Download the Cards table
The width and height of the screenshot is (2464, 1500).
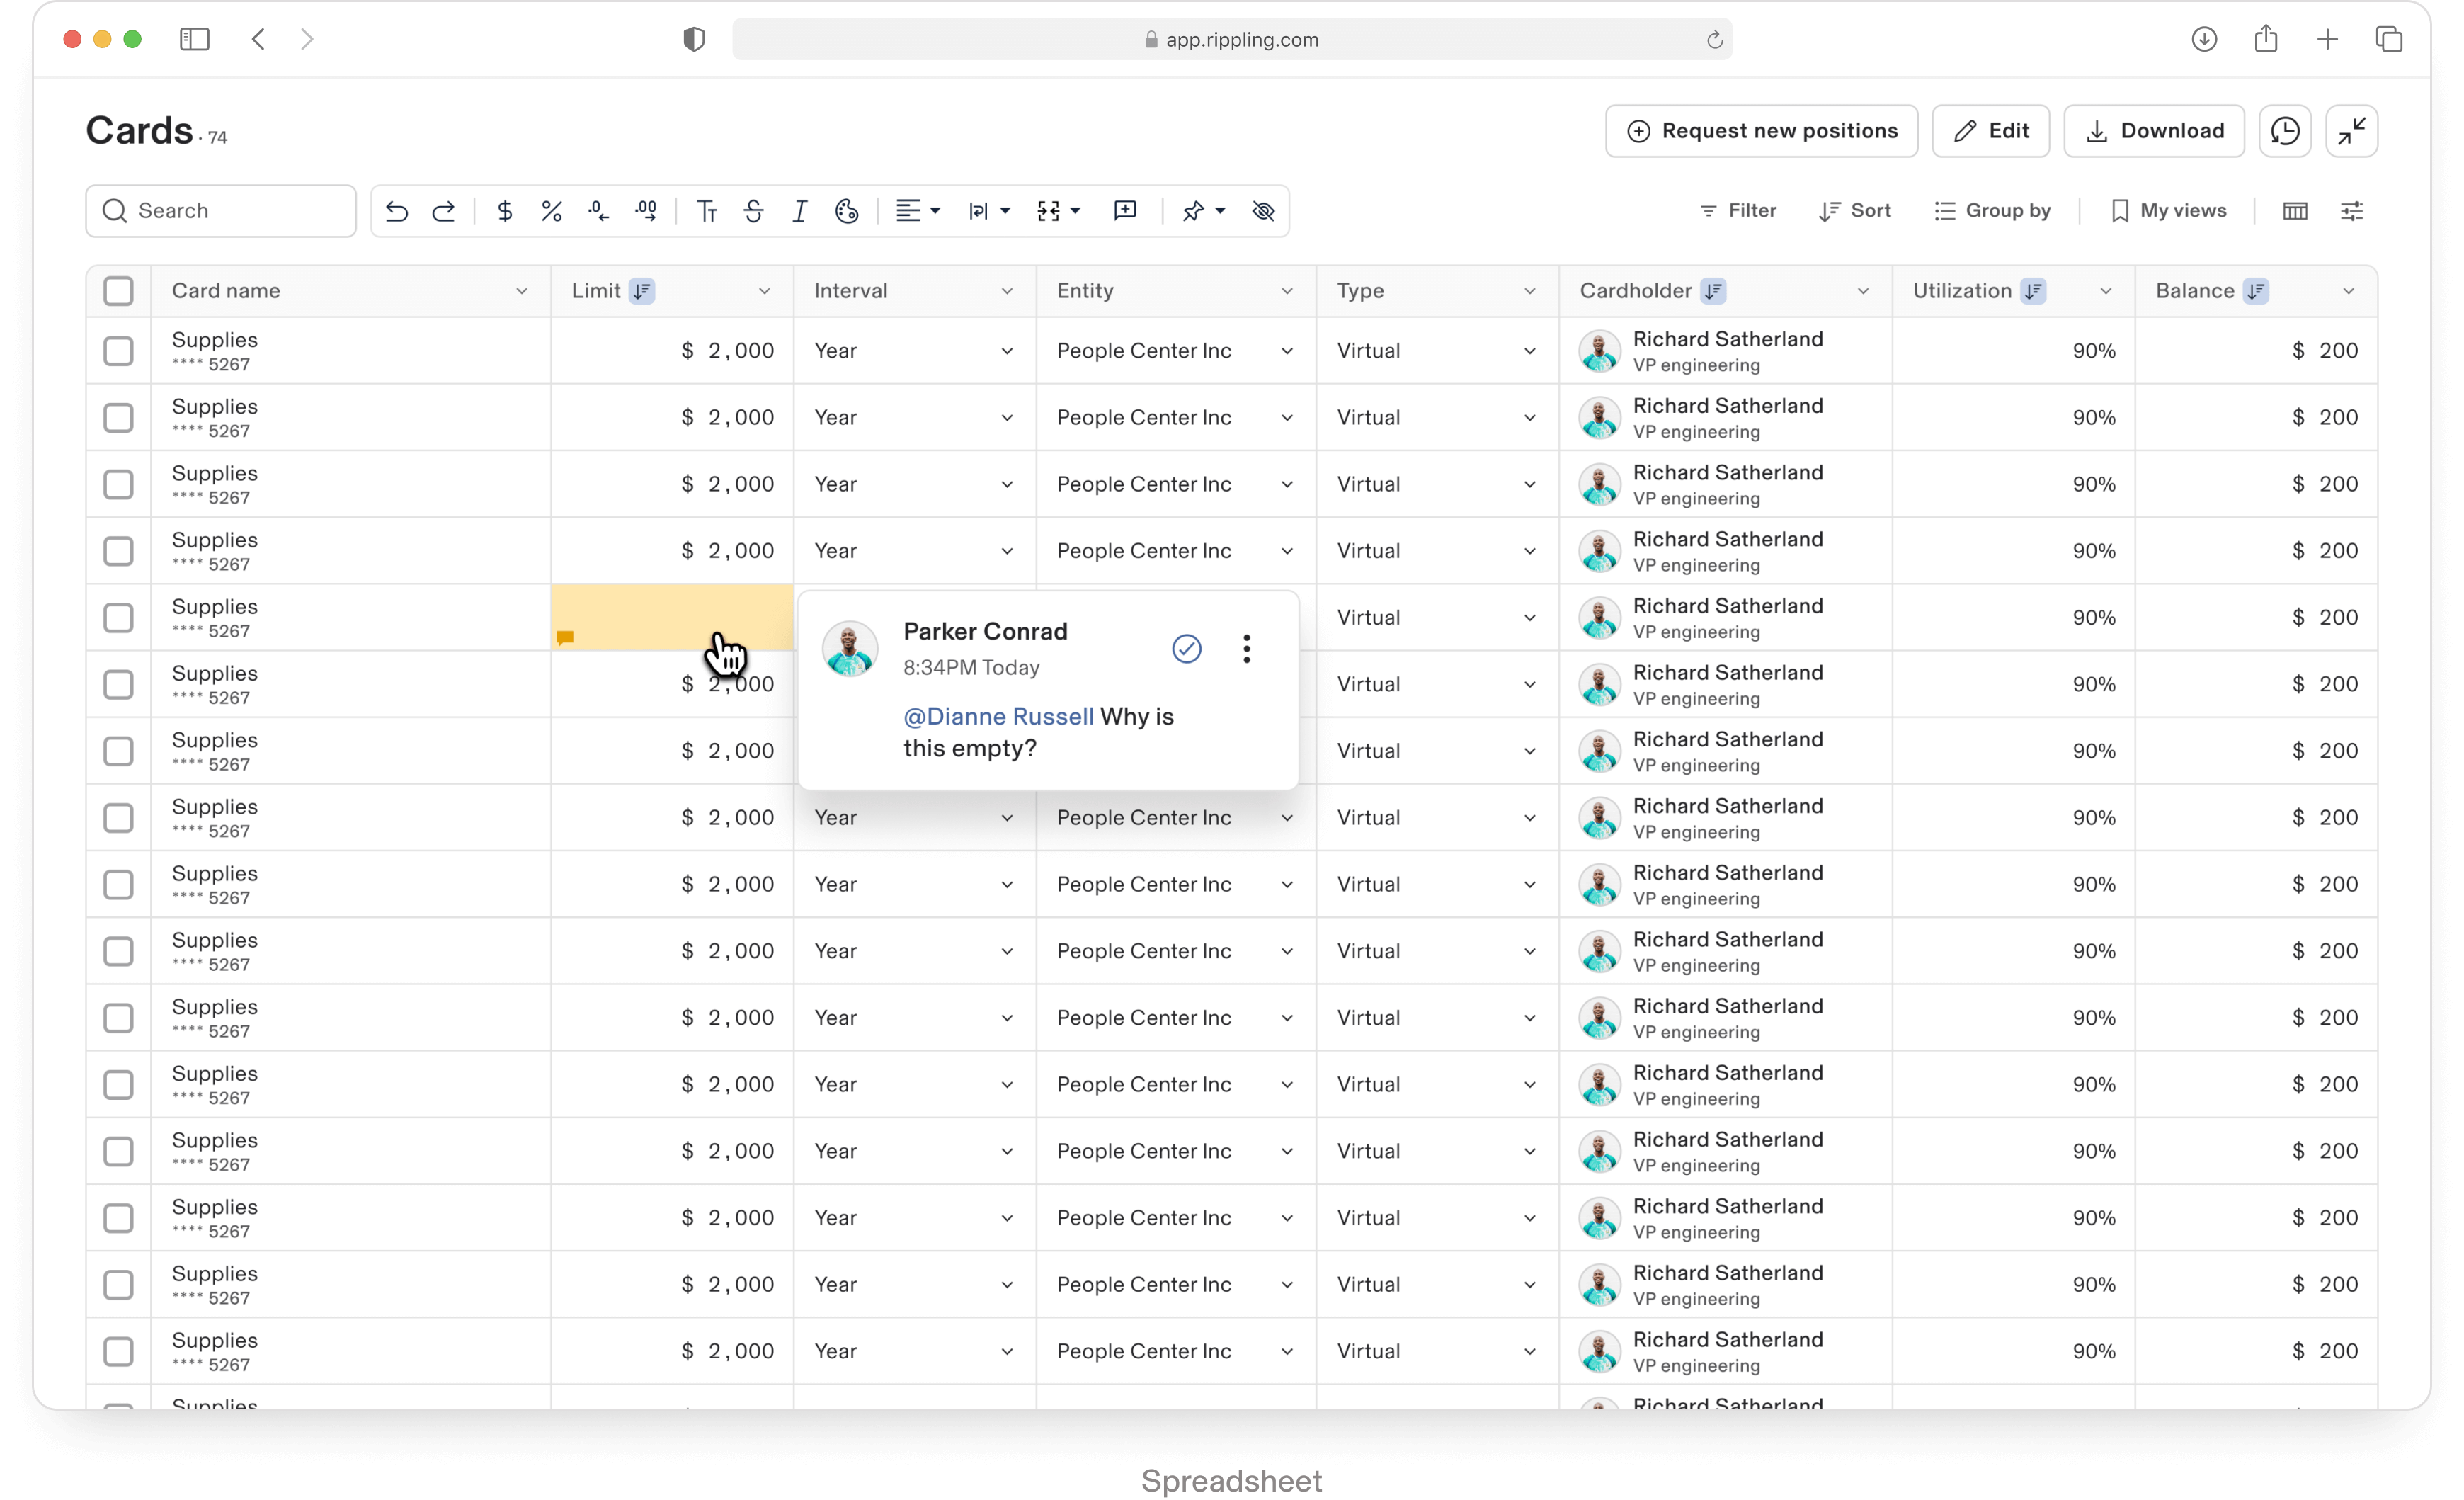pyautogui.click(x=2154, y=131)
